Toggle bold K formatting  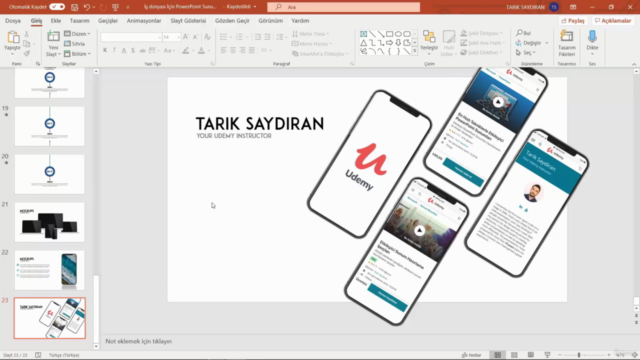105,50
